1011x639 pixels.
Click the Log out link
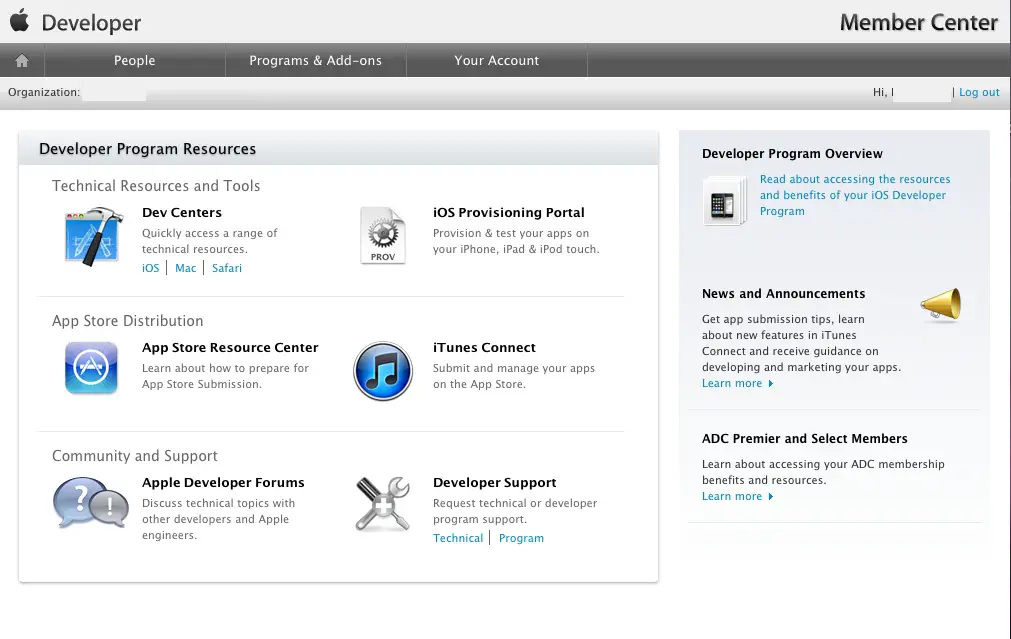(979, 92)
